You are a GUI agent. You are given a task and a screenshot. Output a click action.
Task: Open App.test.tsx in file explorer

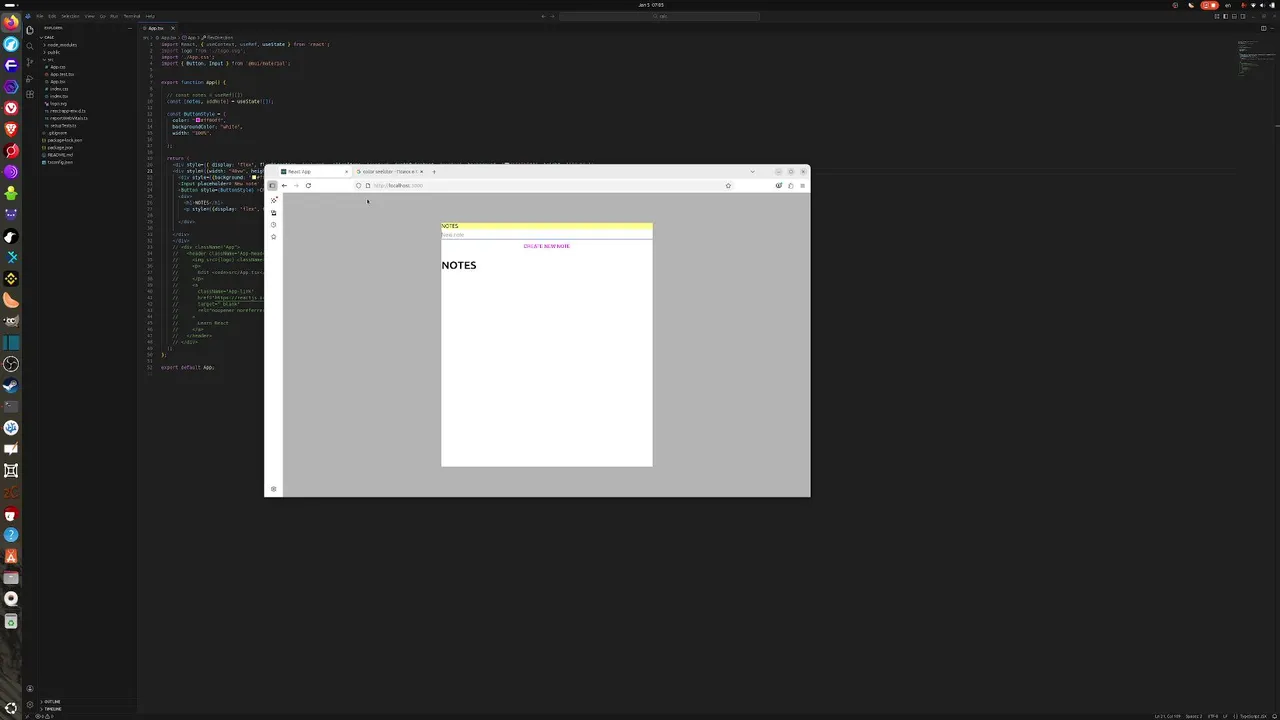[61, 74]
